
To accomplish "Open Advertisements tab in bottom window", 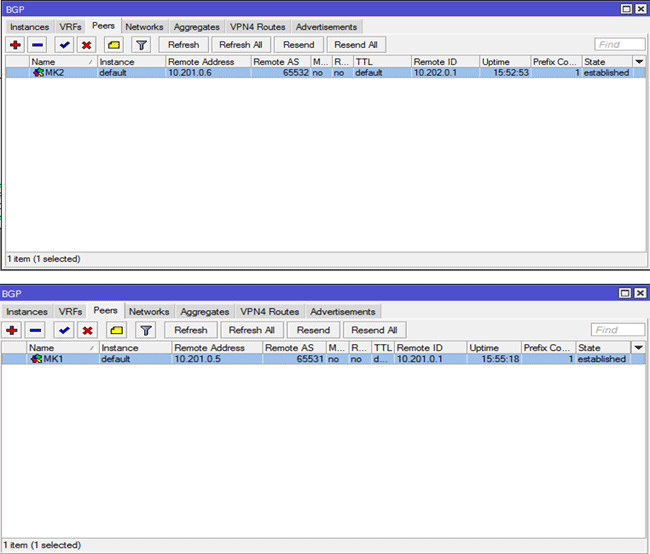I will point(343,312).
